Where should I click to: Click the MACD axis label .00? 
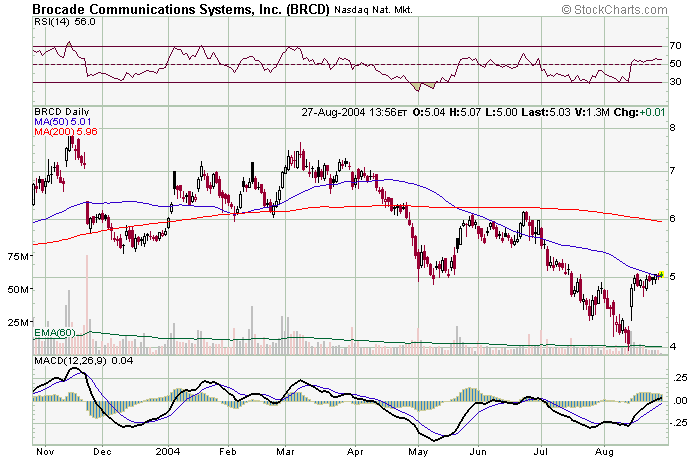click(680, 400)
